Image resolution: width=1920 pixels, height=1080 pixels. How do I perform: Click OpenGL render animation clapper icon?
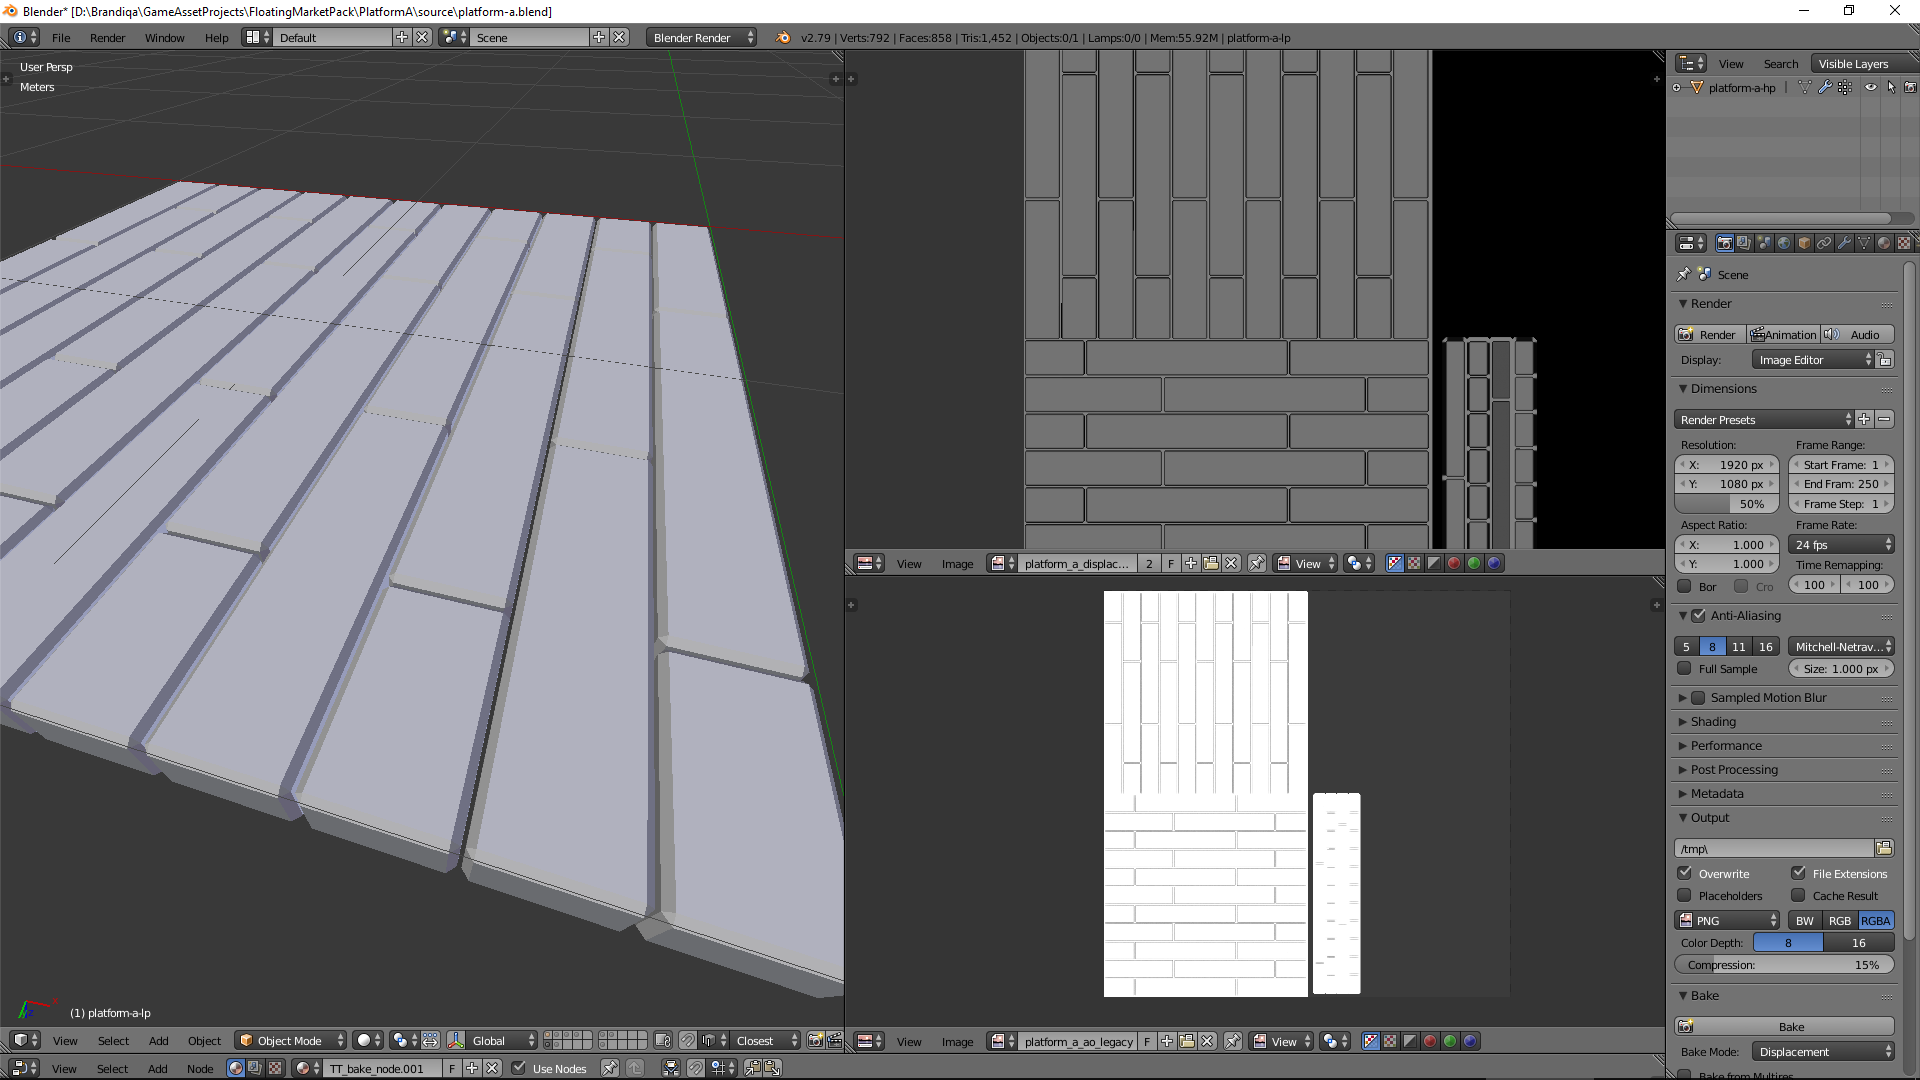pos(834,1041)
